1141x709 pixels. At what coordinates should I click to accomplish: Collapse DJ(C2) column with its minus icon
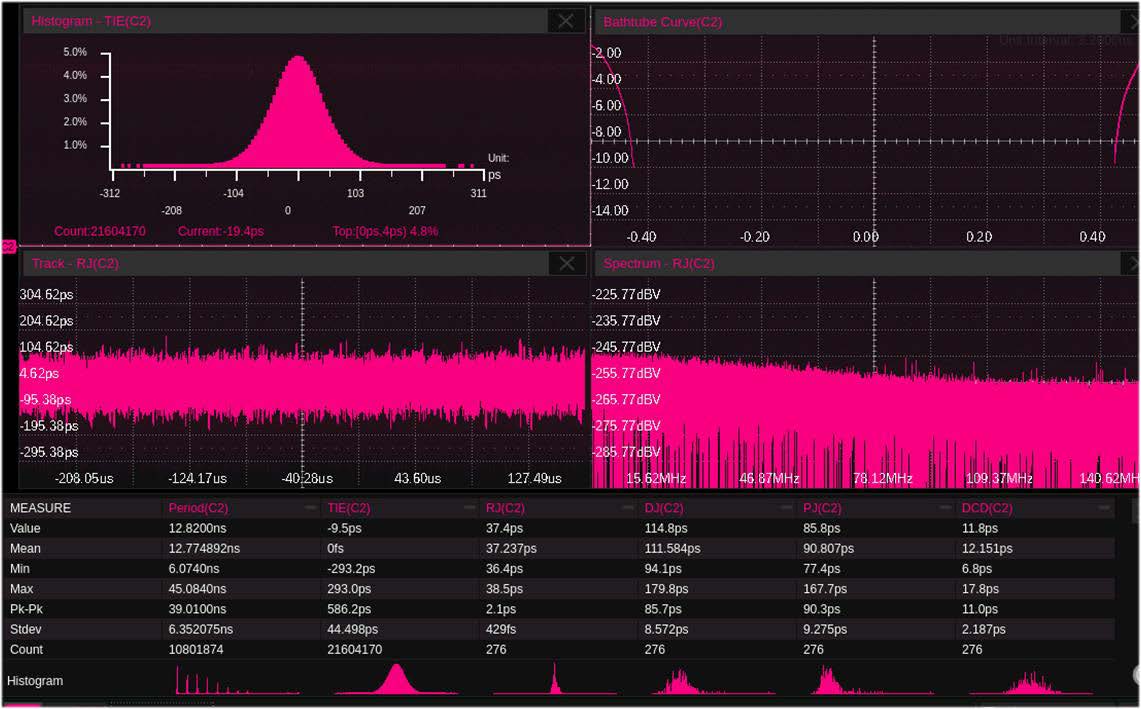point(785,508)
